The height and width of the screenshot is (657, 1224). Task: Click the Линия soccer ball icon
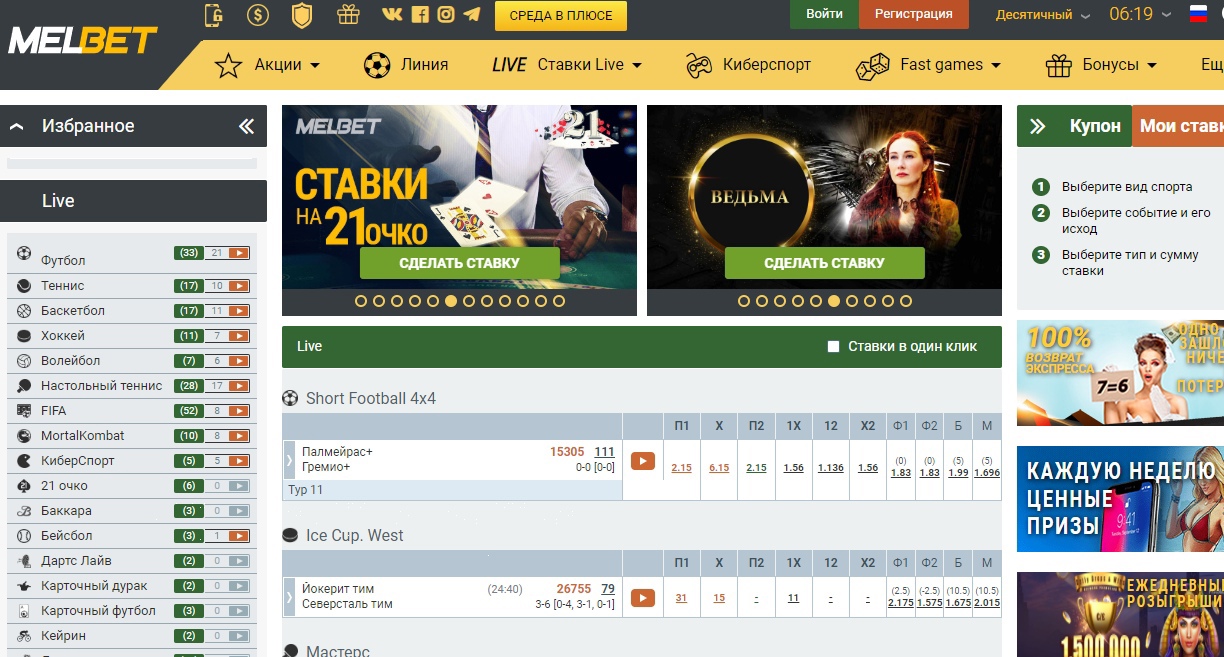[x=377, y=65]
